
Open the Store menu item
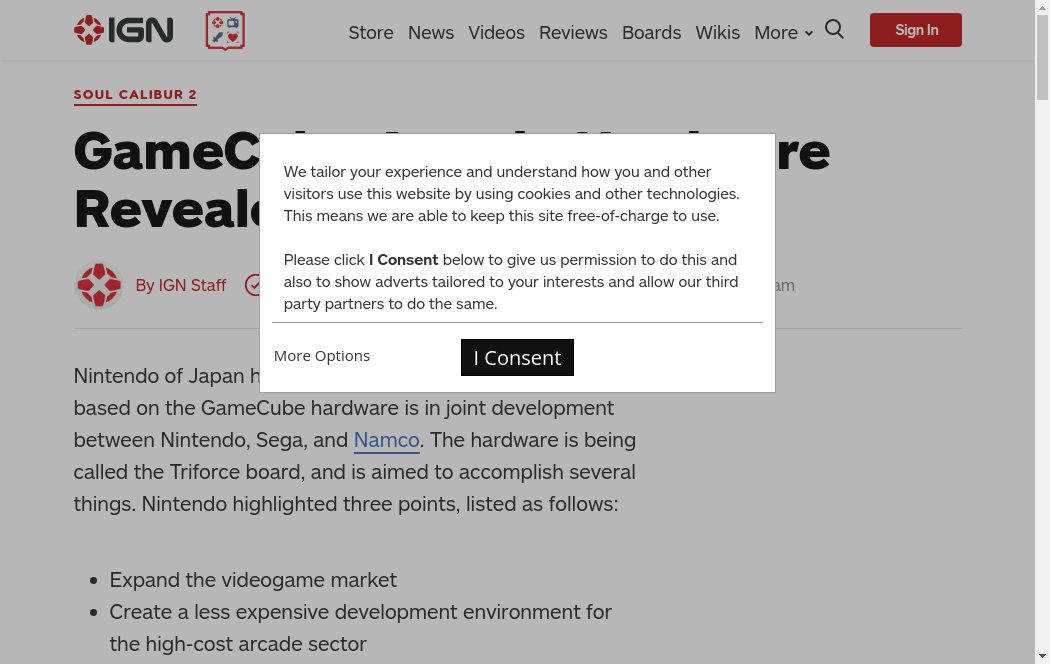(x=370, y=33)
